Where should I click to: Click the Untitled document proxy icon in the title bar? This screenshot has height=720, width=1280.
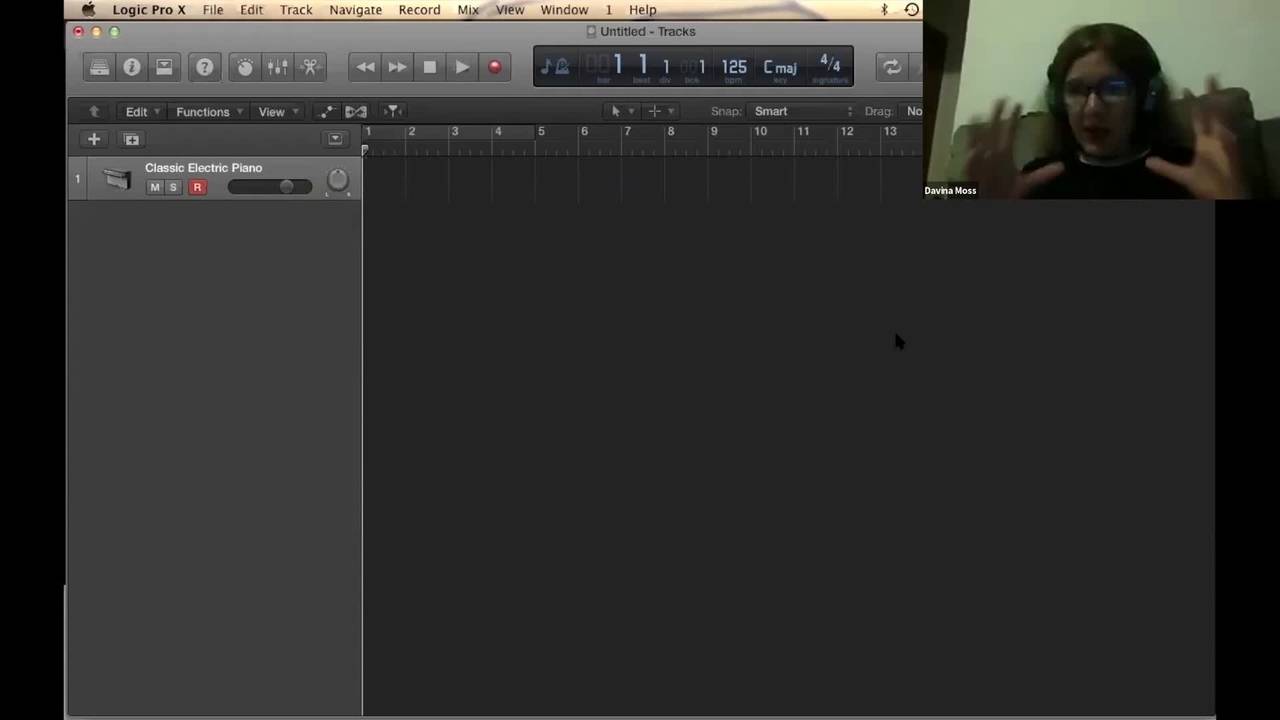point(591,32)
